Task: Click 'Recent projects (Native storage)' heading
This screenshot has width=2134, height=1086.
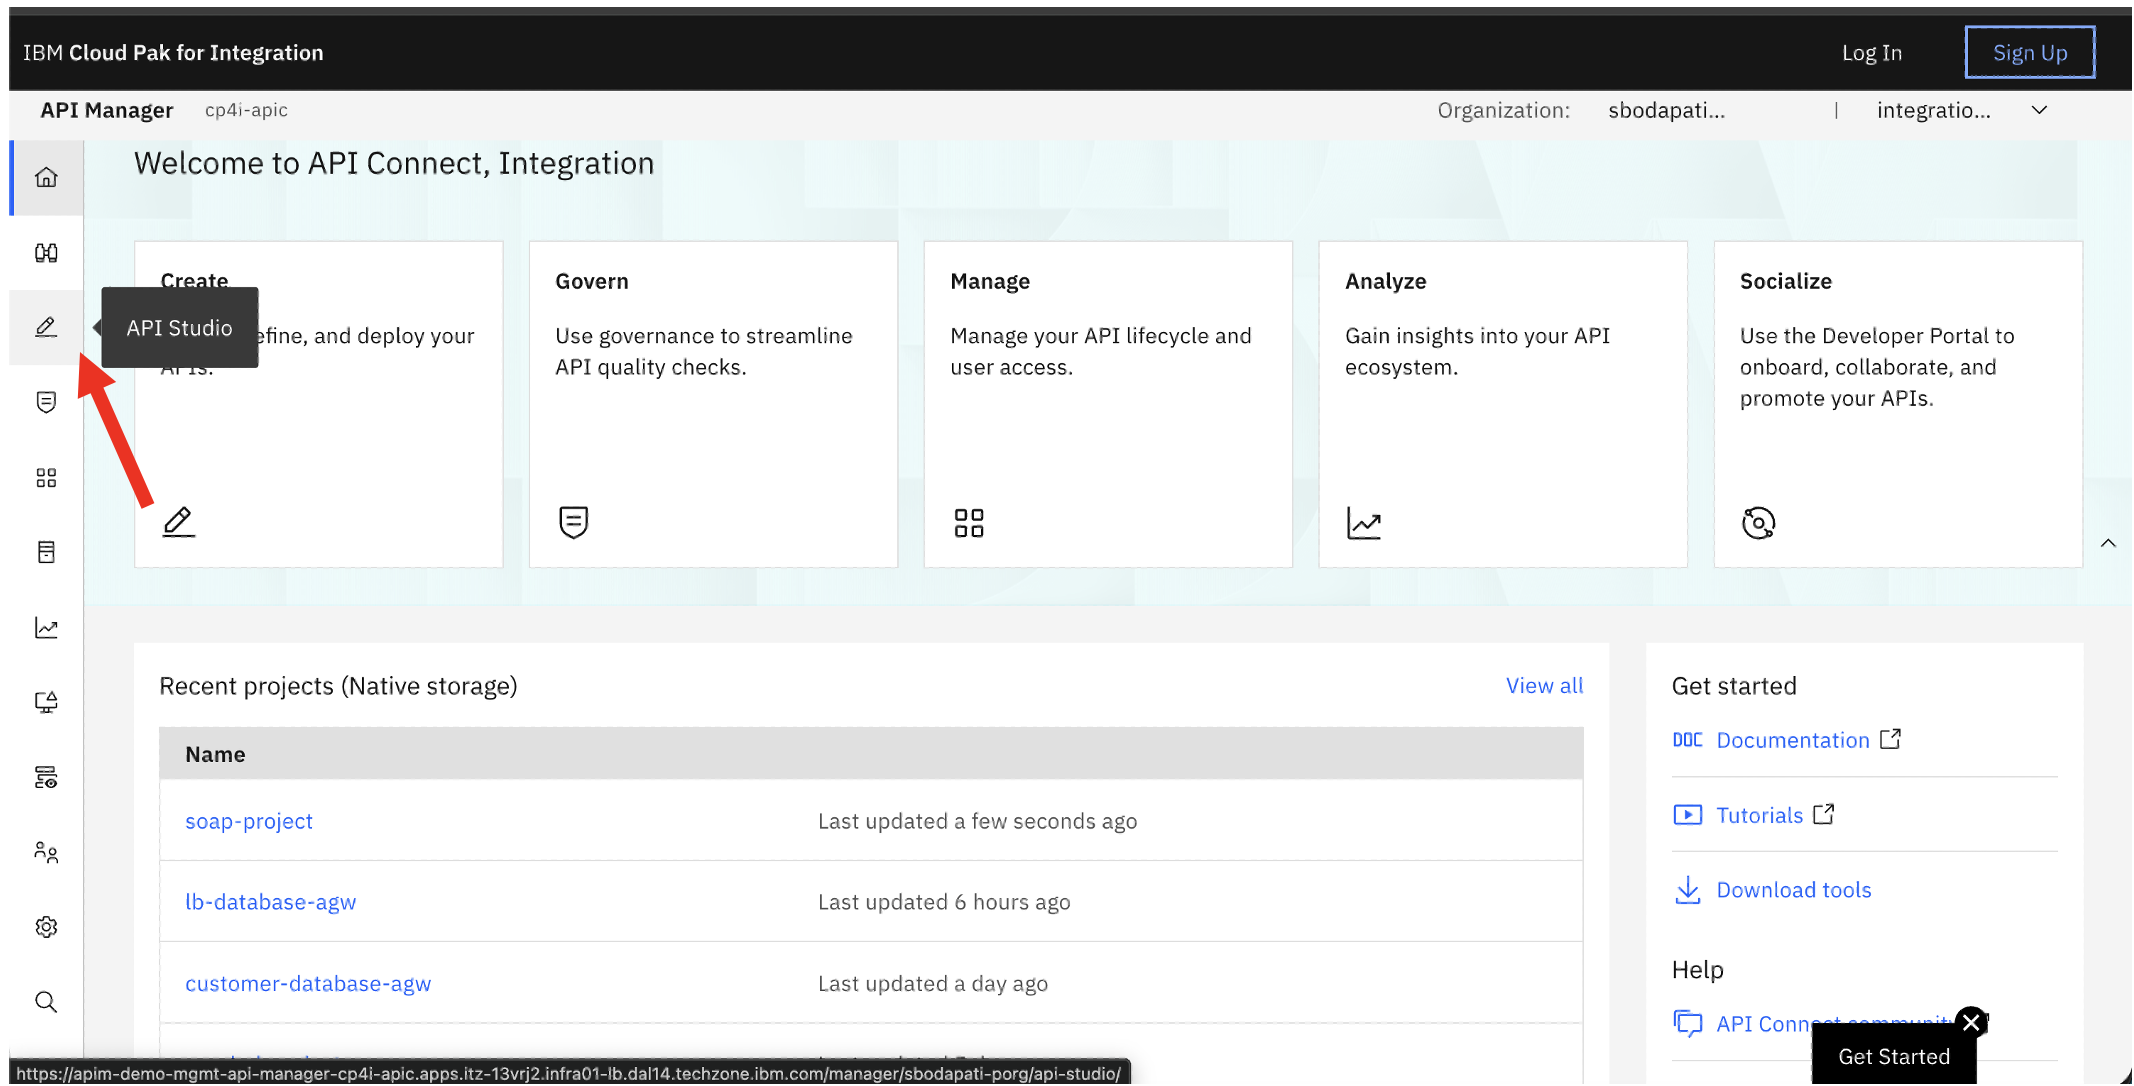Action: click(x=338, y=686)
